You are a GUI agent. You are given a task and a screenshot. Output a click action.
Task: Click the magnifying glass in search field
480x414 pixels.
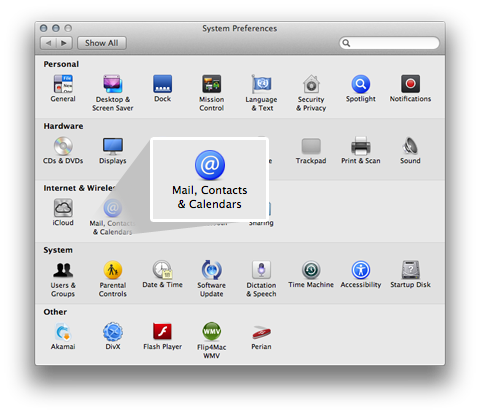tap(346, 43)
